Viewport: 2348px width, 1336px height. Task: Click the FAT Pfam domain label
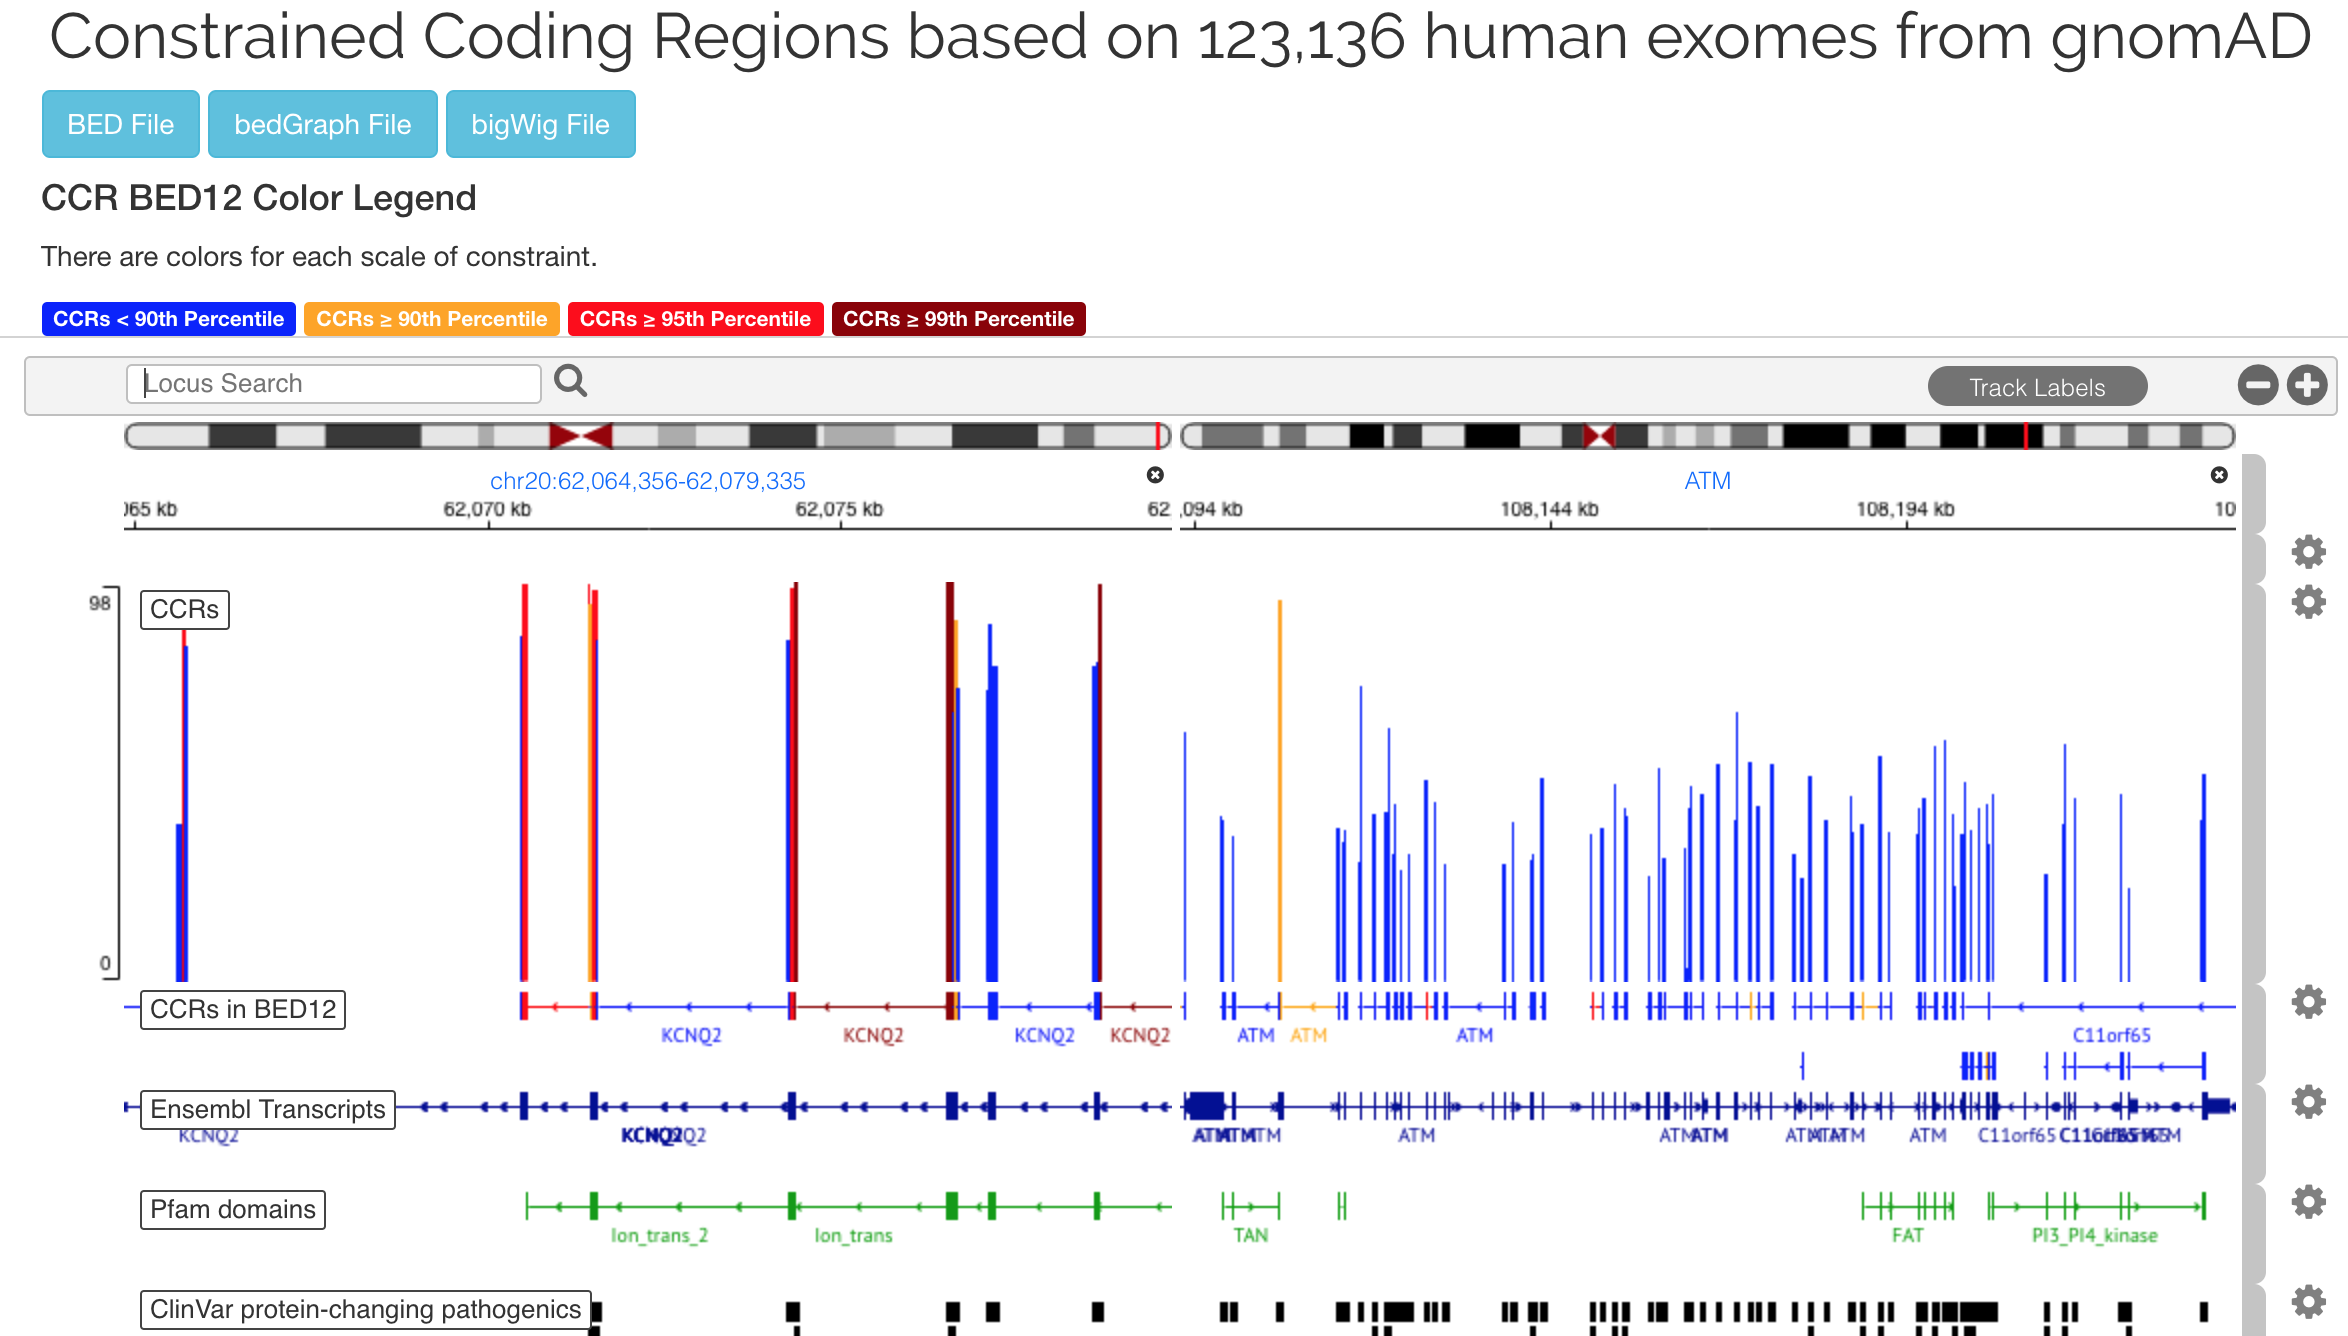[x=1907, y=1235]
